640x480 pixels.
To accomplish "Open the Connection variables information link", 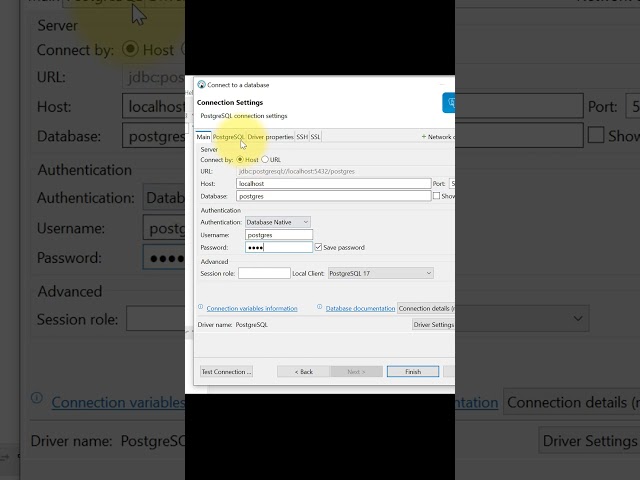I will pyautogui.click(x=252, y=308).
